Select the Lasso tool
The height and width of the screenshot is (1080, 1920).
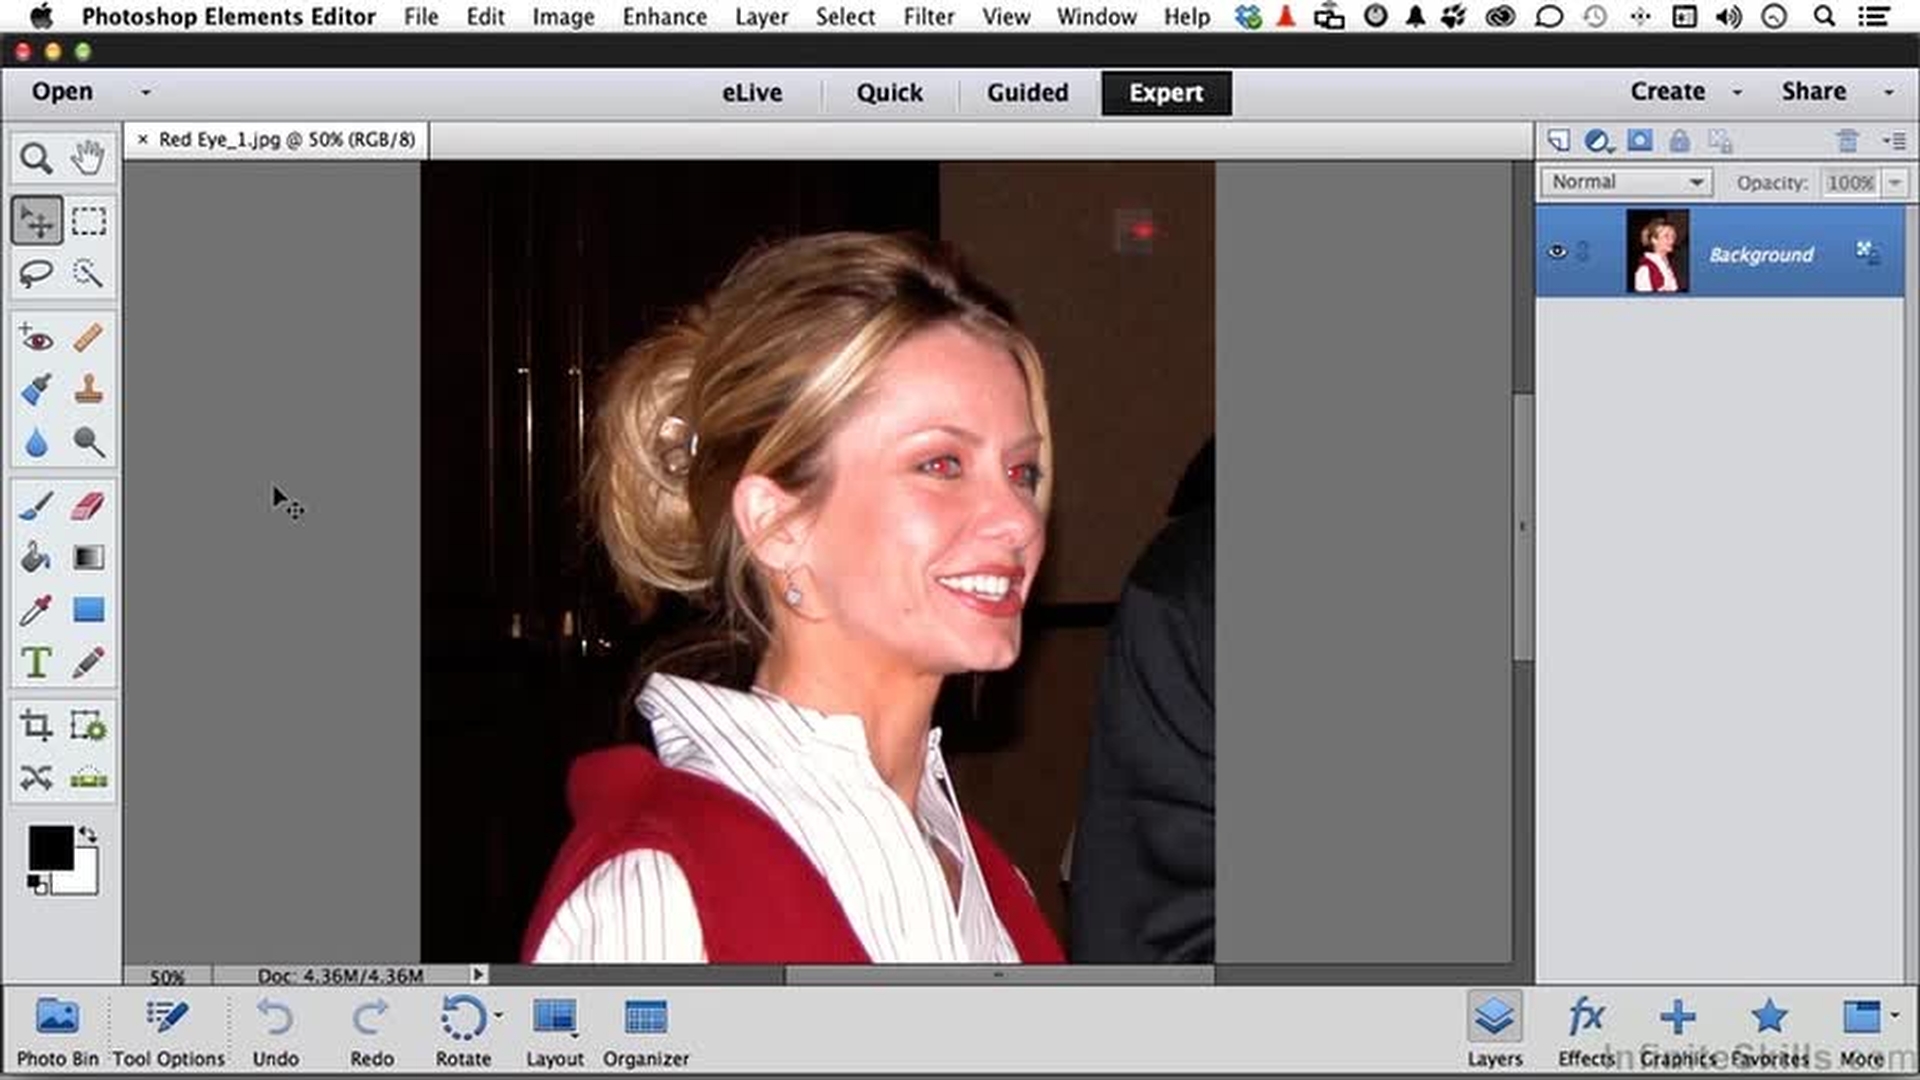pyautogui.click(x=36, y=273)
